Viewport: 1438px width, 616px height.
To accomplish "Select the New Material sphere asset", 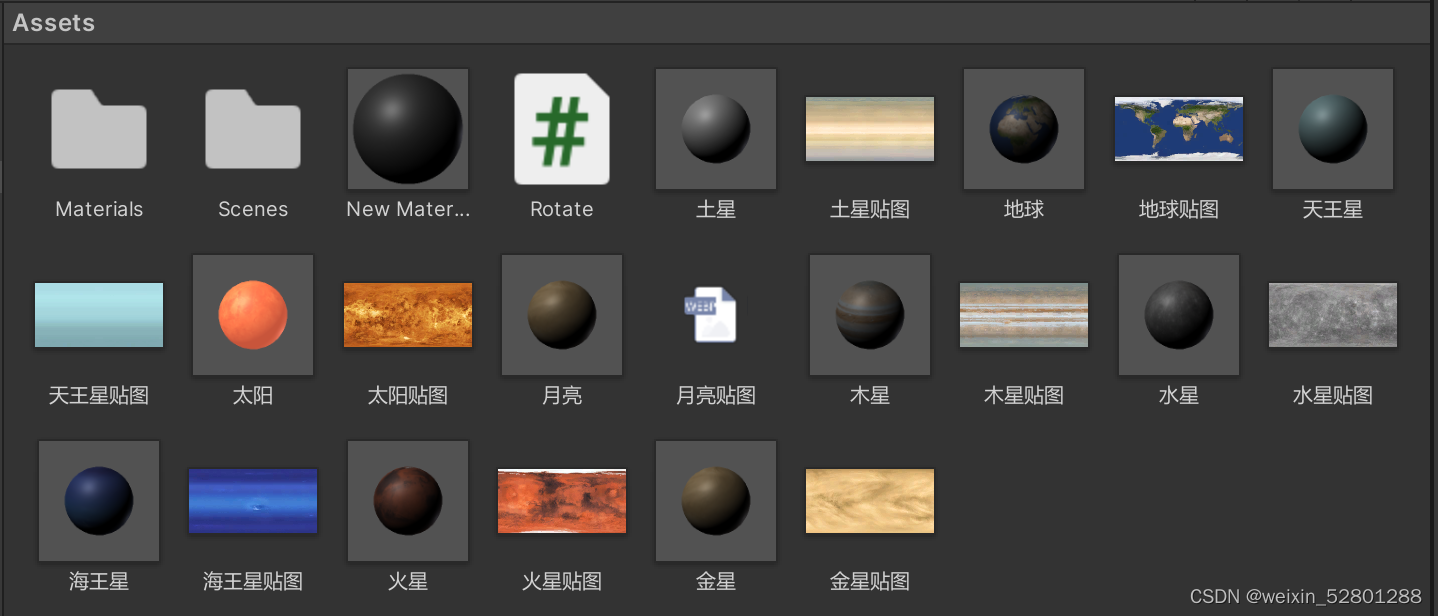I will (x=407, y=128).
